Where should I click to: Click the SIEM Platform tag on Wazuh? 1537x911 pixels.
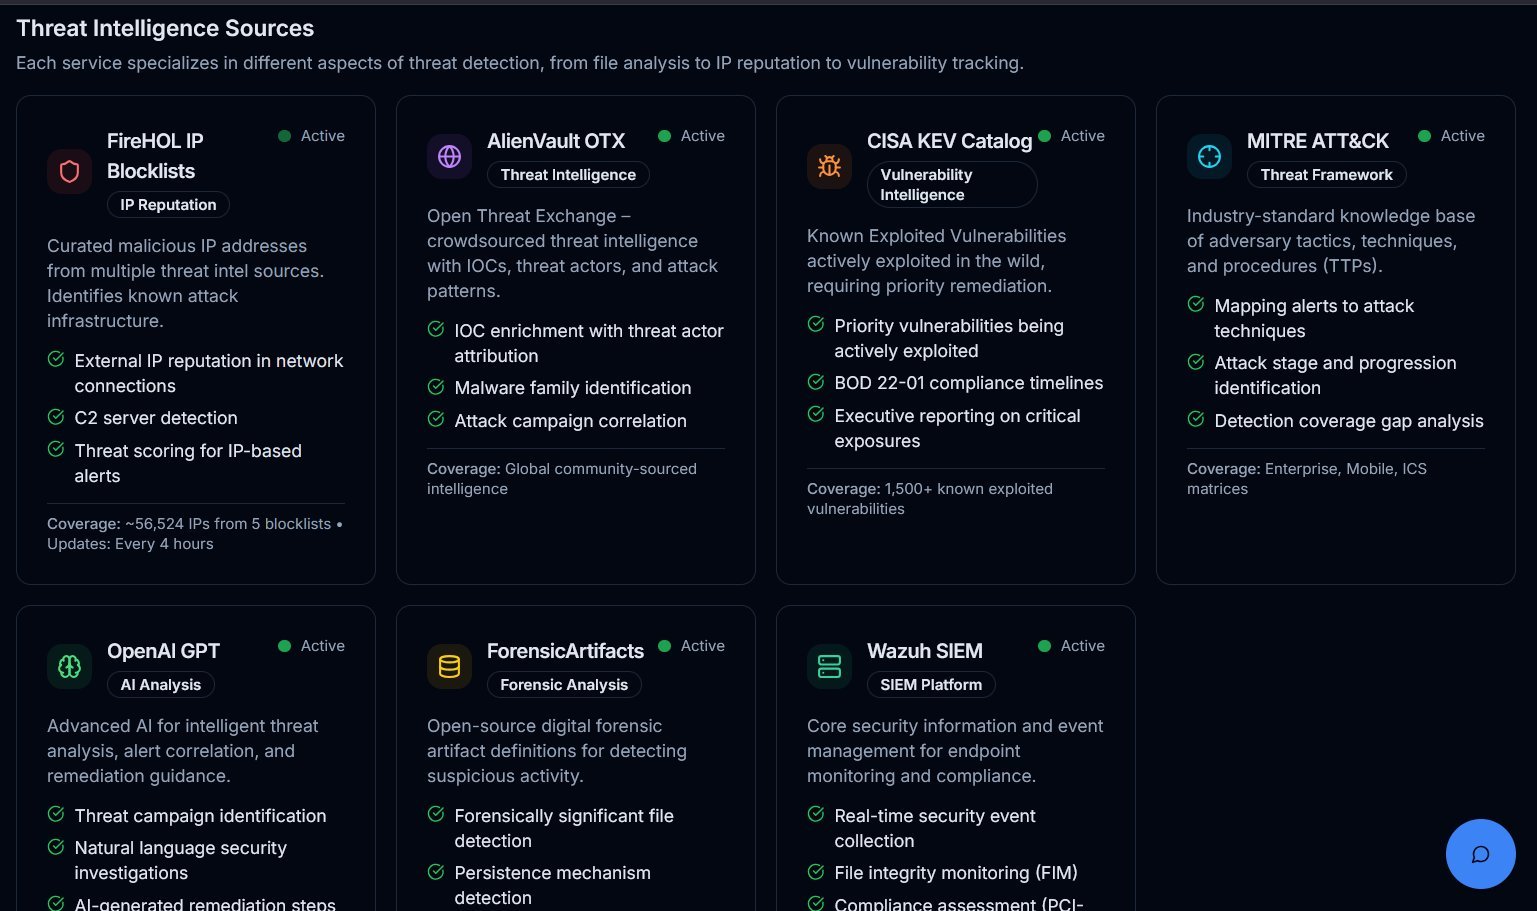point(931,685)
